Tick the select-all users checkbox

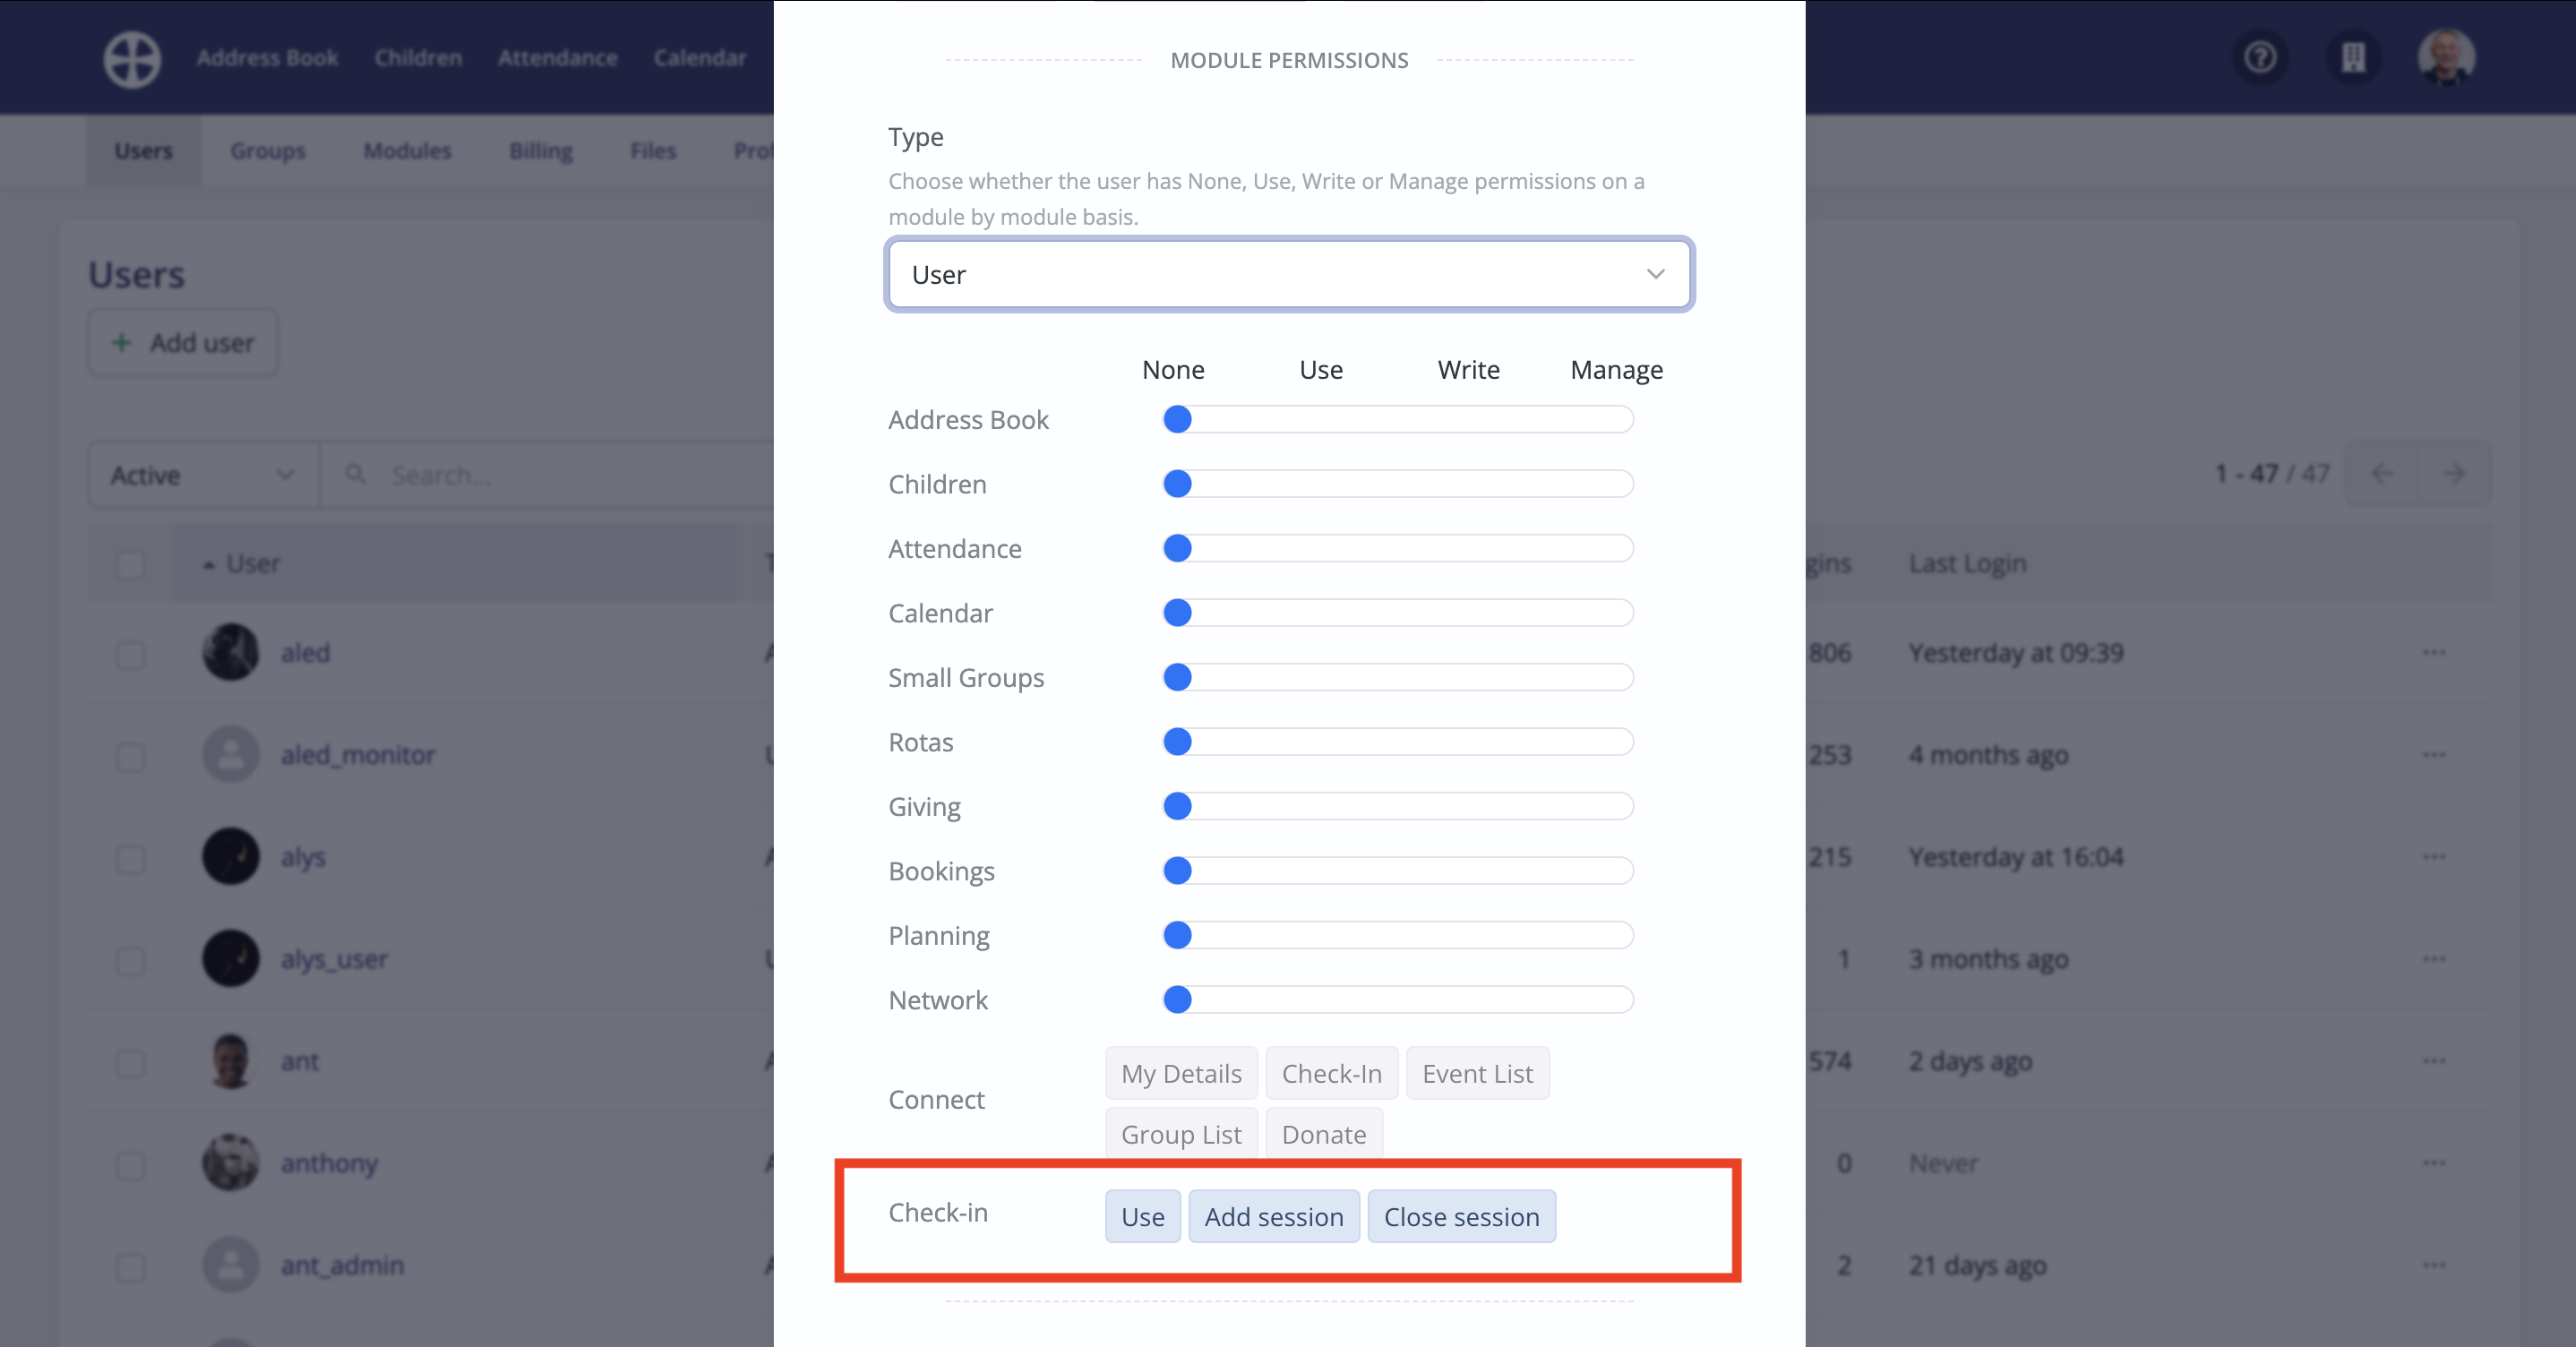131,564
